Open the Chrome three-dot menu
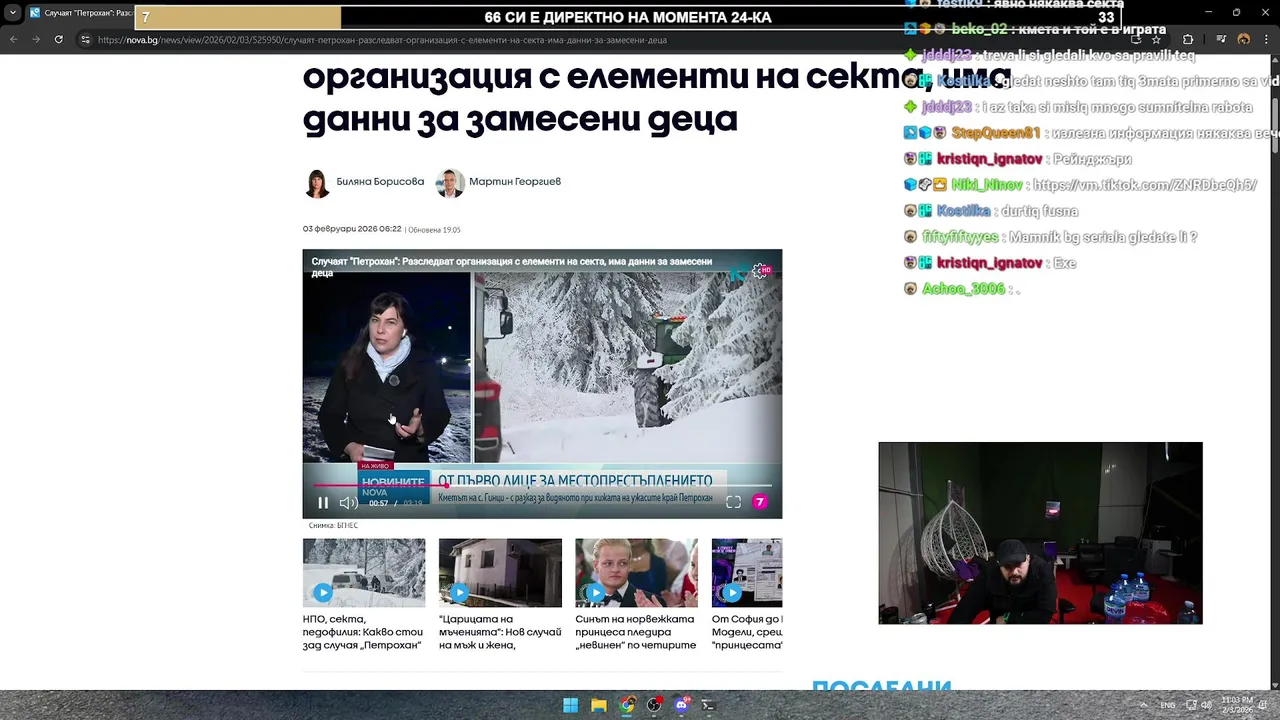This screenshot has width=1280, height=720. tap(1266, 40)
